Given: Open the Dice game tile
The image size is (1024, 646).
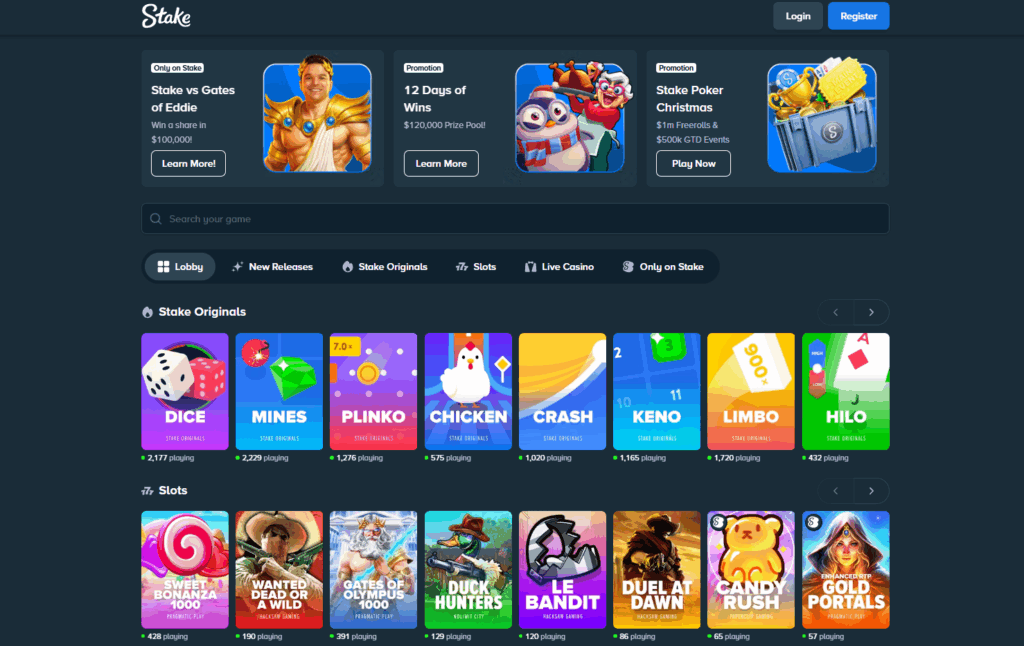Looking at the screenshot, I should 185,391.
